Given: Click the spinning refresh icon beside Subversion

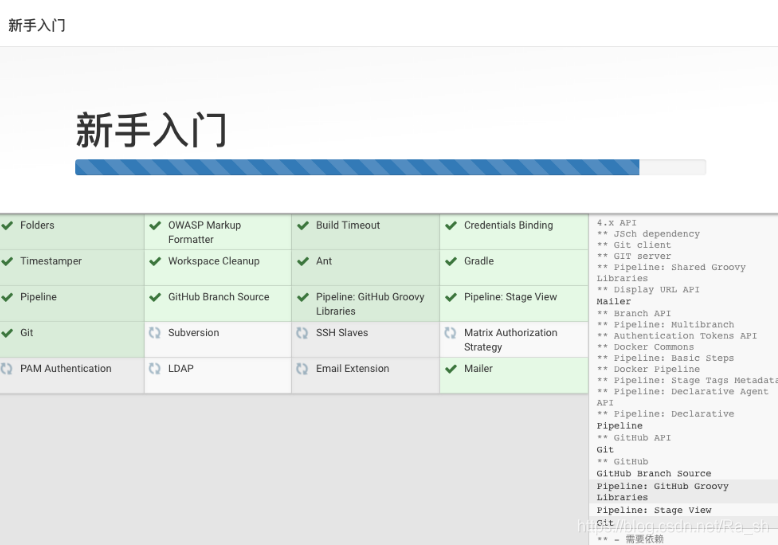Looking at the screenshot, I should [x=155, y=333].
